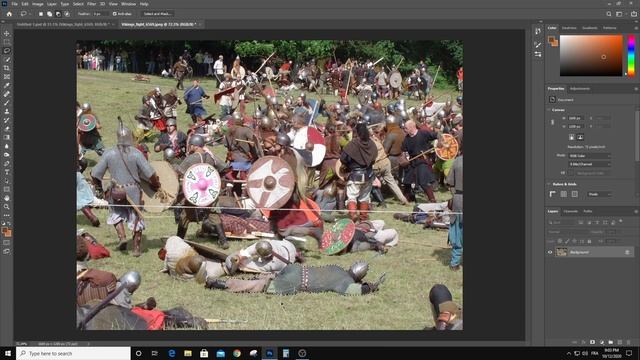This screenshot has width=640, height=360.
Task: Collapse the Rulers & Grids section
Action: coord(549,184)
